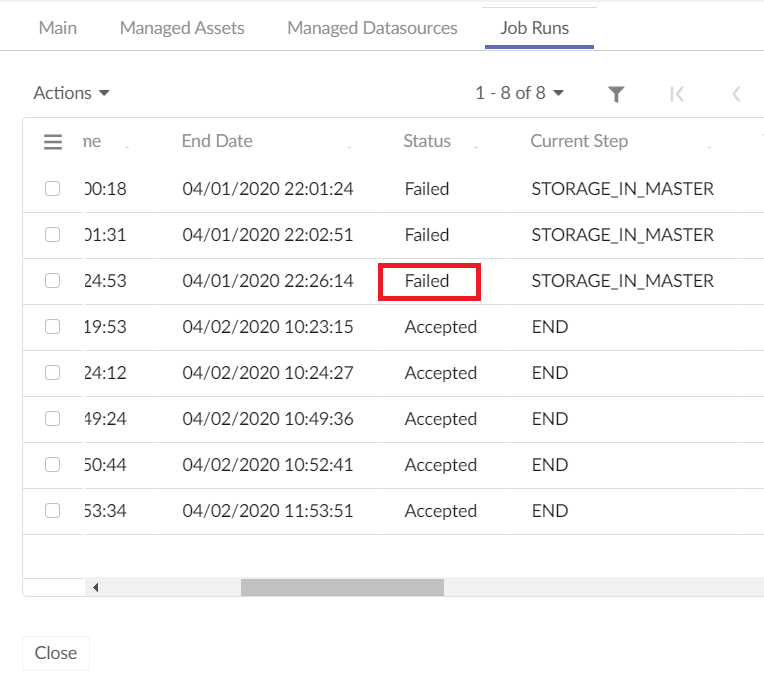Toggle the checkbox for the 10:23:15 accepted run

click(x=53, y=327)
